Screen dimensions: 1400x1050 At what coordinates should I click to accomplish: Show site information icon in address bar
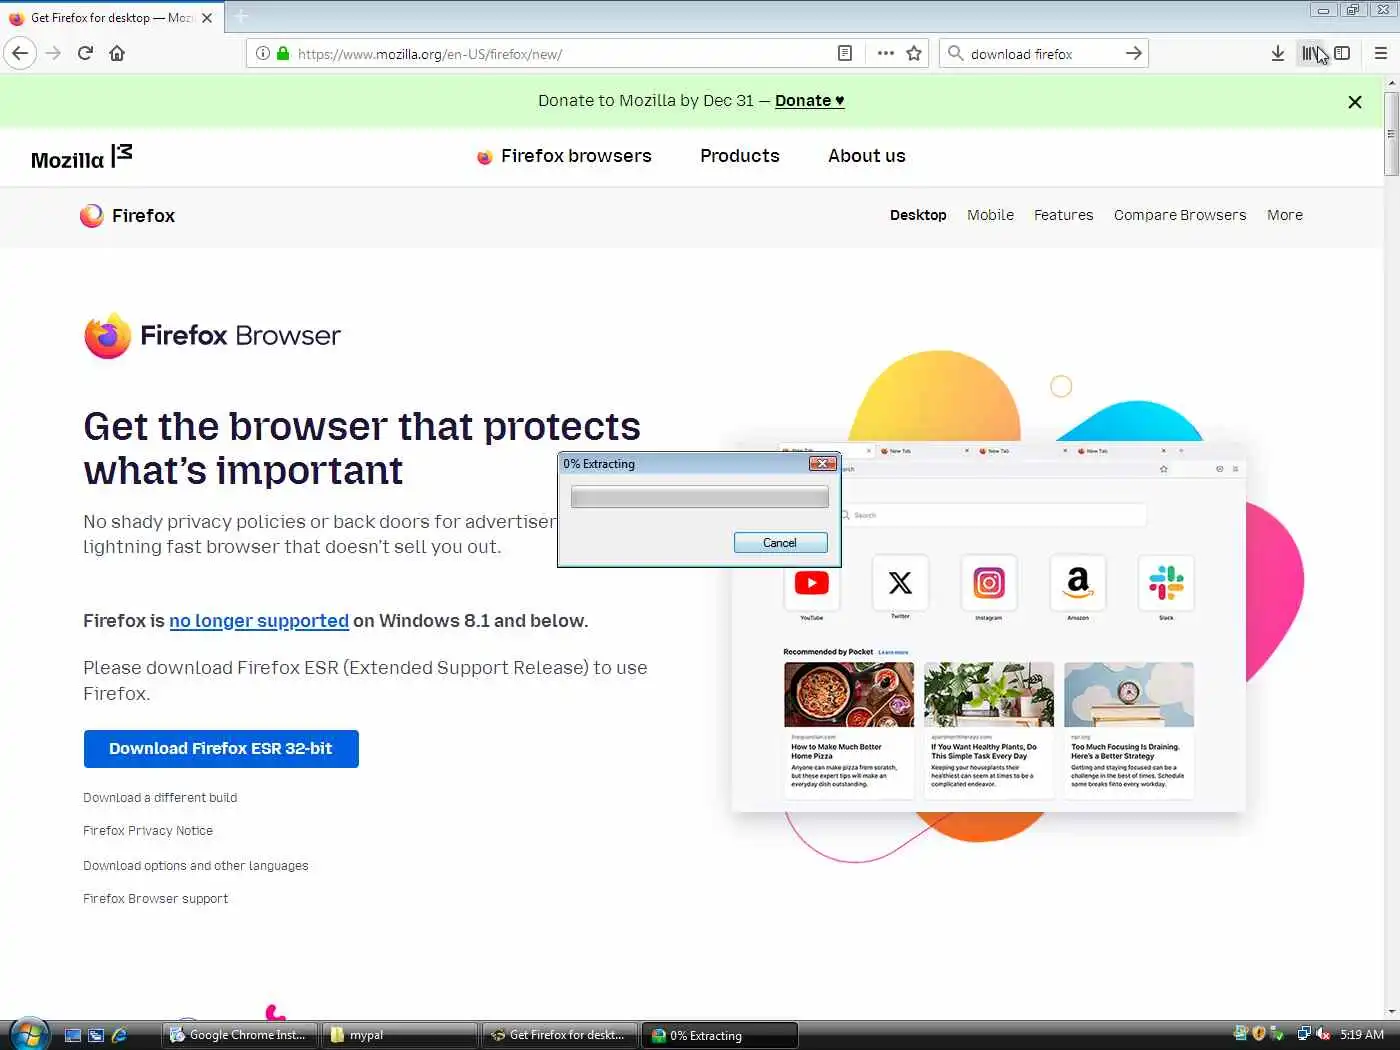[x=262, y=53]
